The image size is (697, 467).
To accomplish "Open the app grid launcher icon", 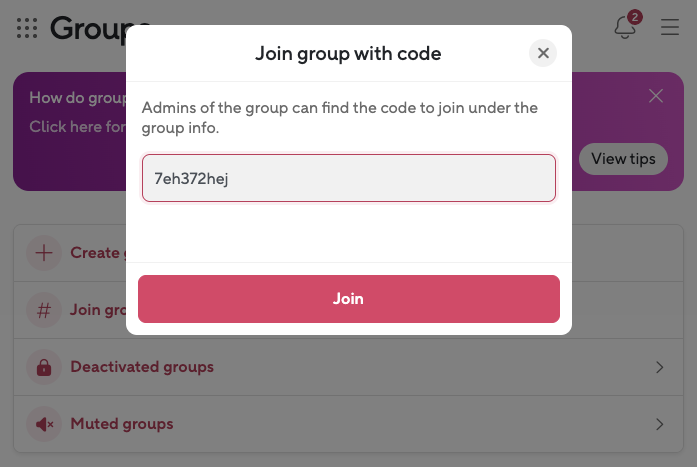I will click(x=27, y=28).
